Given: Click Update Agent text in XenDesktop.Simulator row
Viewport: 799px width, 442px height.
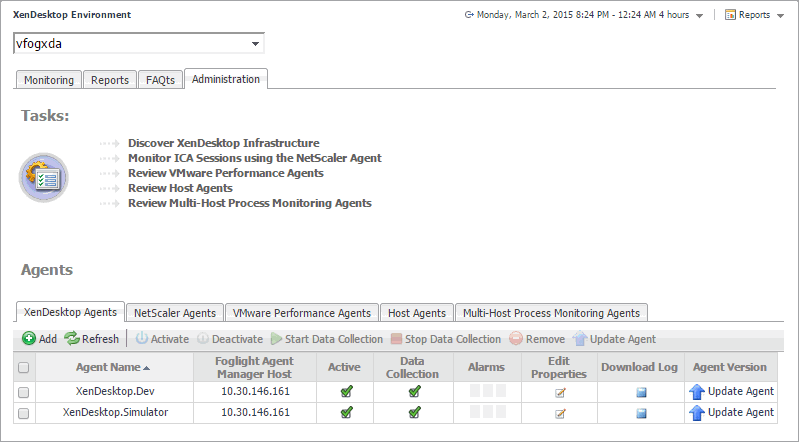Looking at the screenshot, I should (741, 412).
